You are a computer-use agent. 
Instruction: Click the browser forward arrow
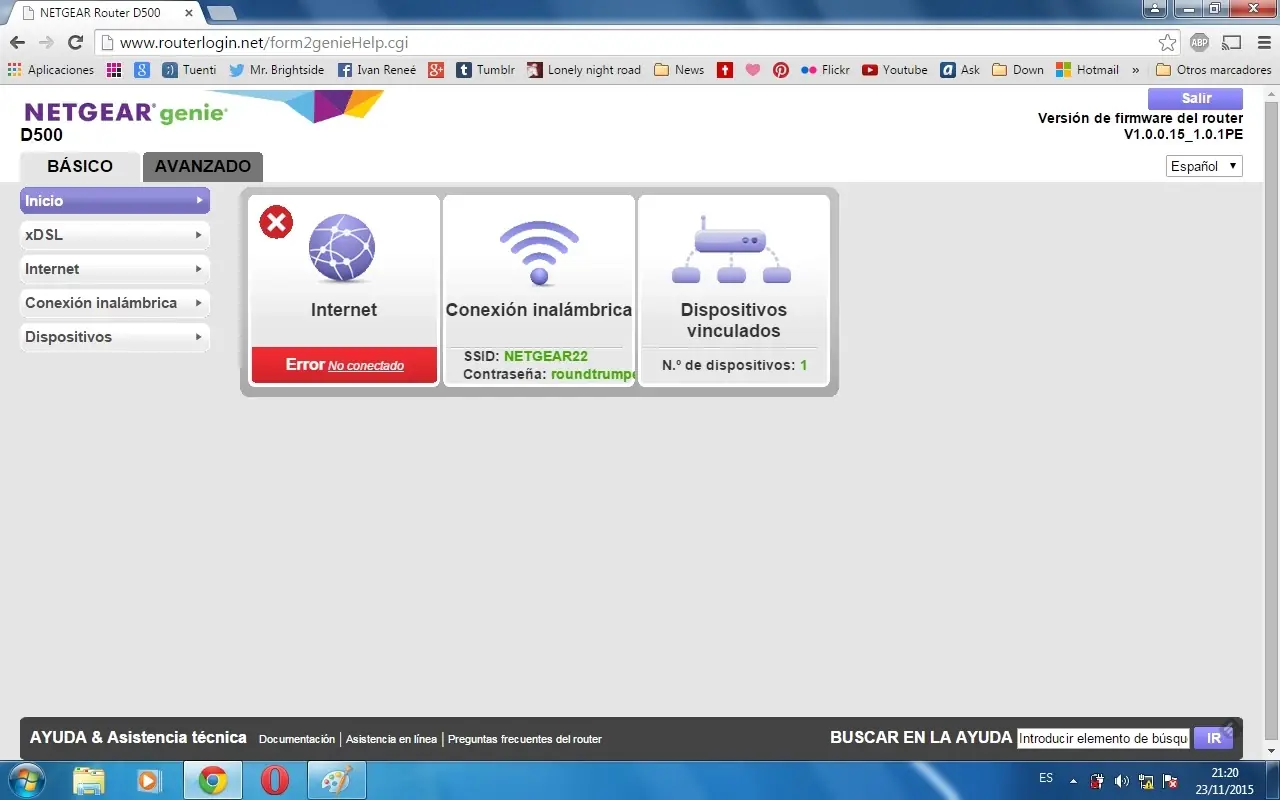45,43
